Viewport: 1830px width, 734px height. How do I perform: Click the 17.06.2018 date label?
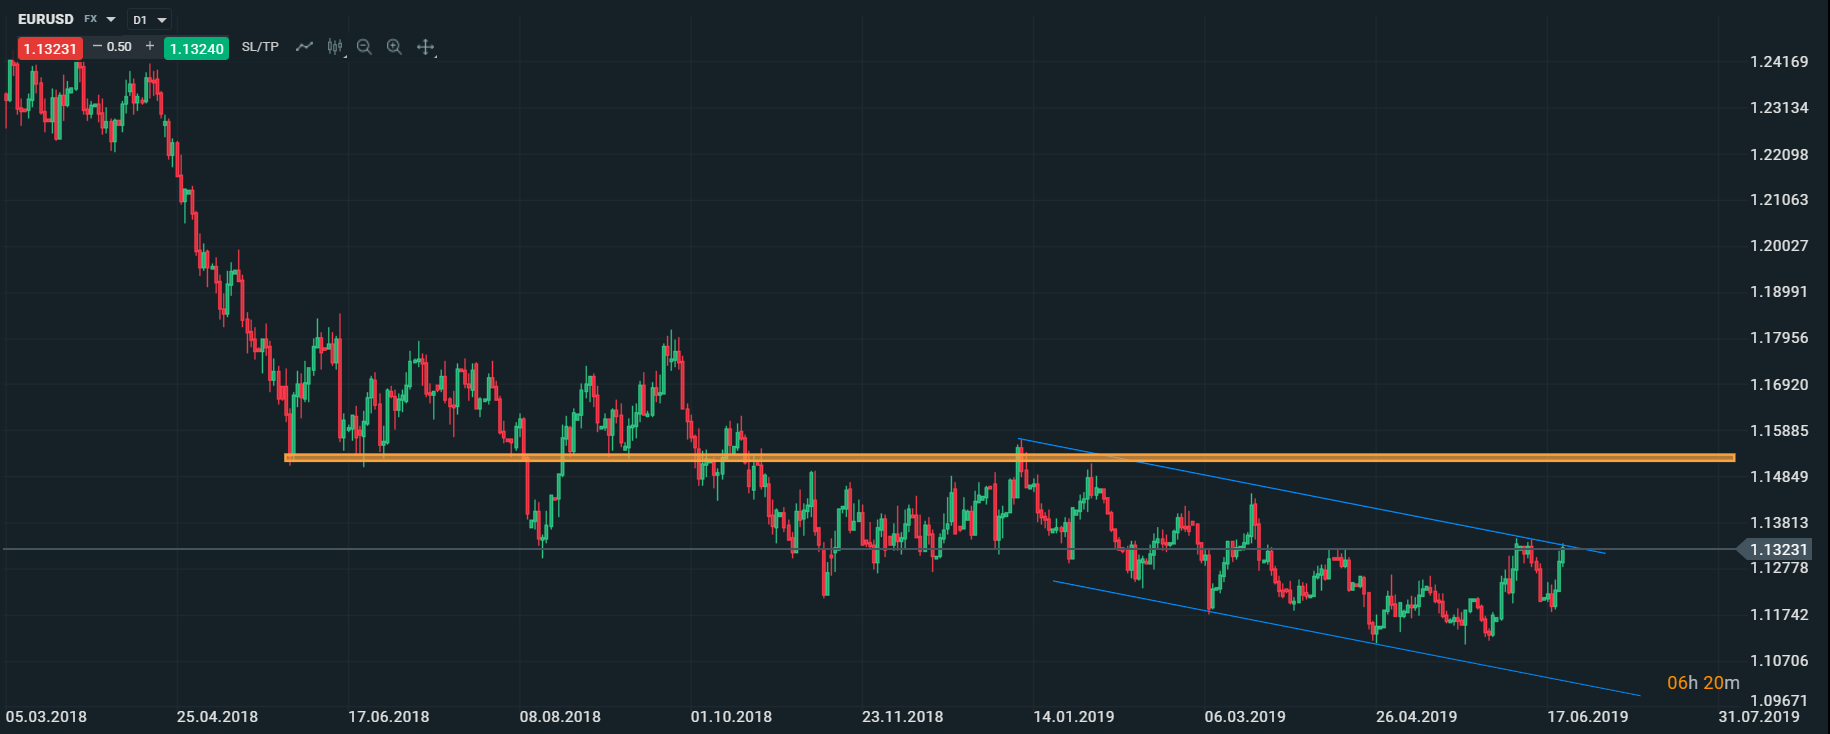pos(389,717)
